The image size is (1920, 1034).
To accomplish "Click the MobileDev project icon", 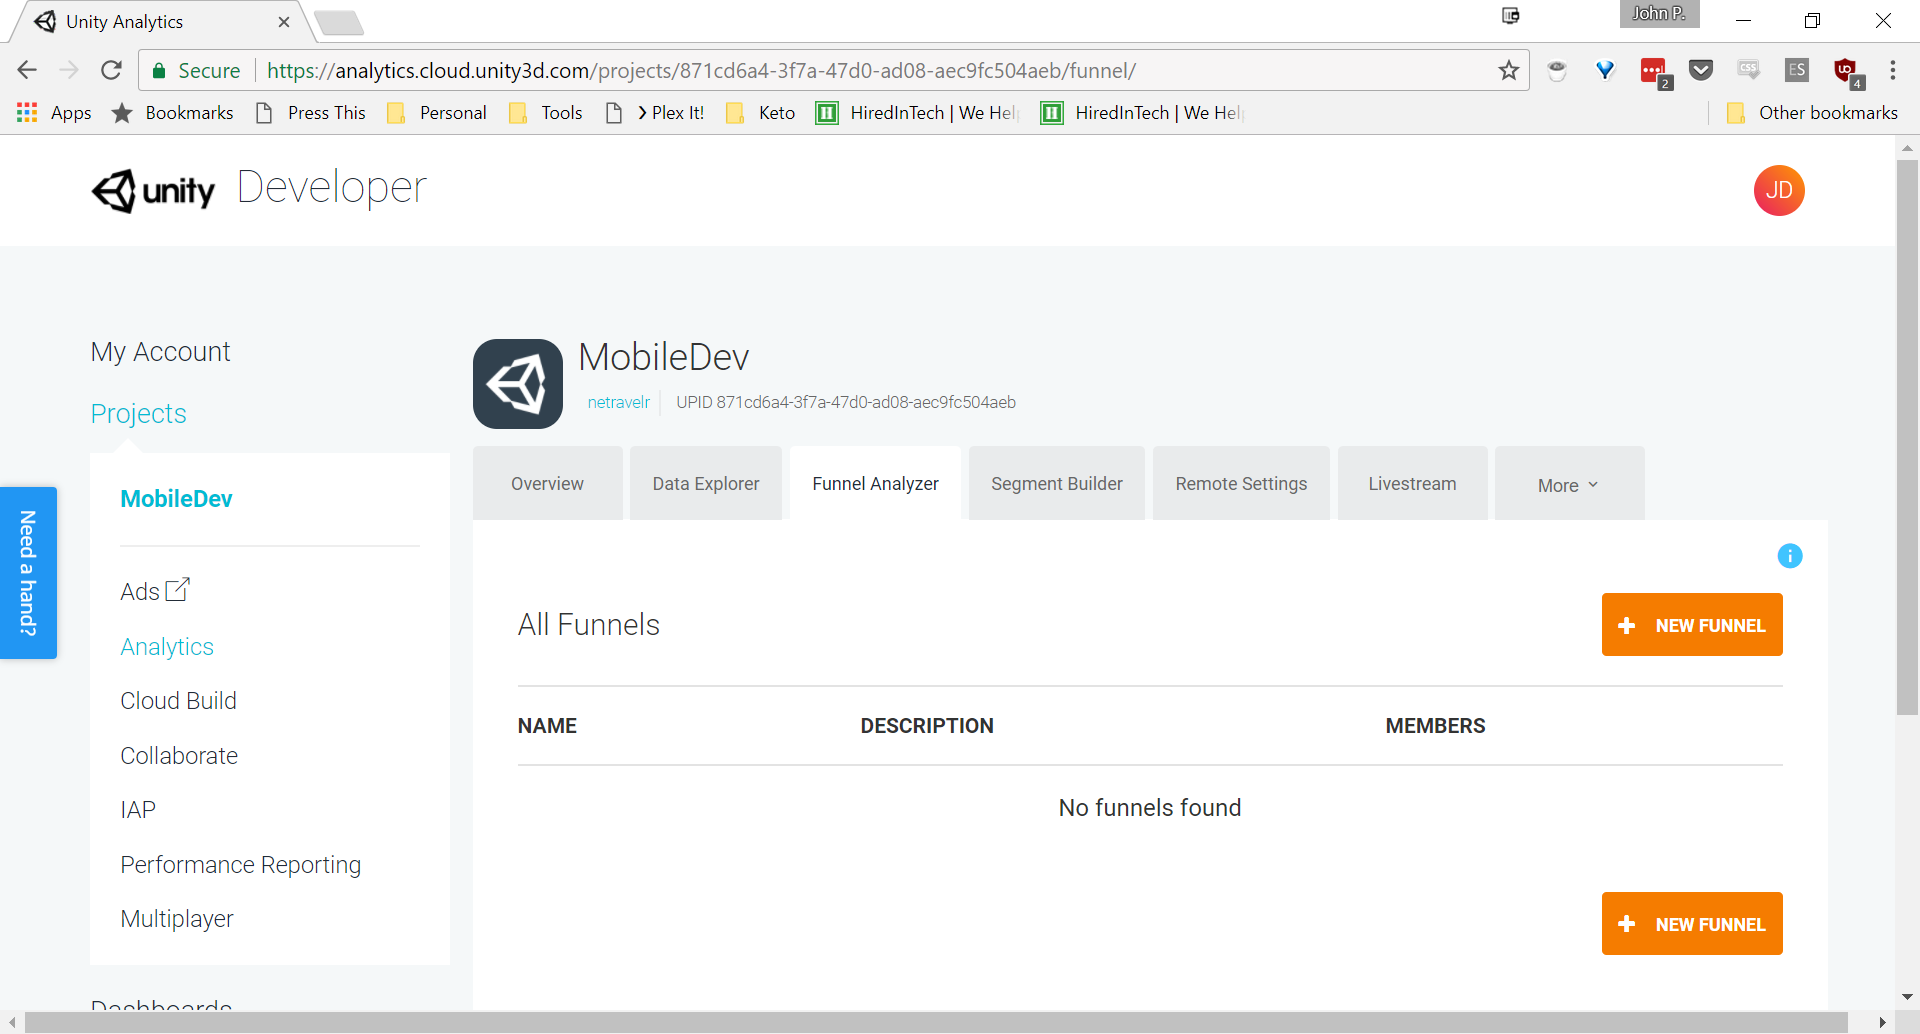I will (518, 384).
